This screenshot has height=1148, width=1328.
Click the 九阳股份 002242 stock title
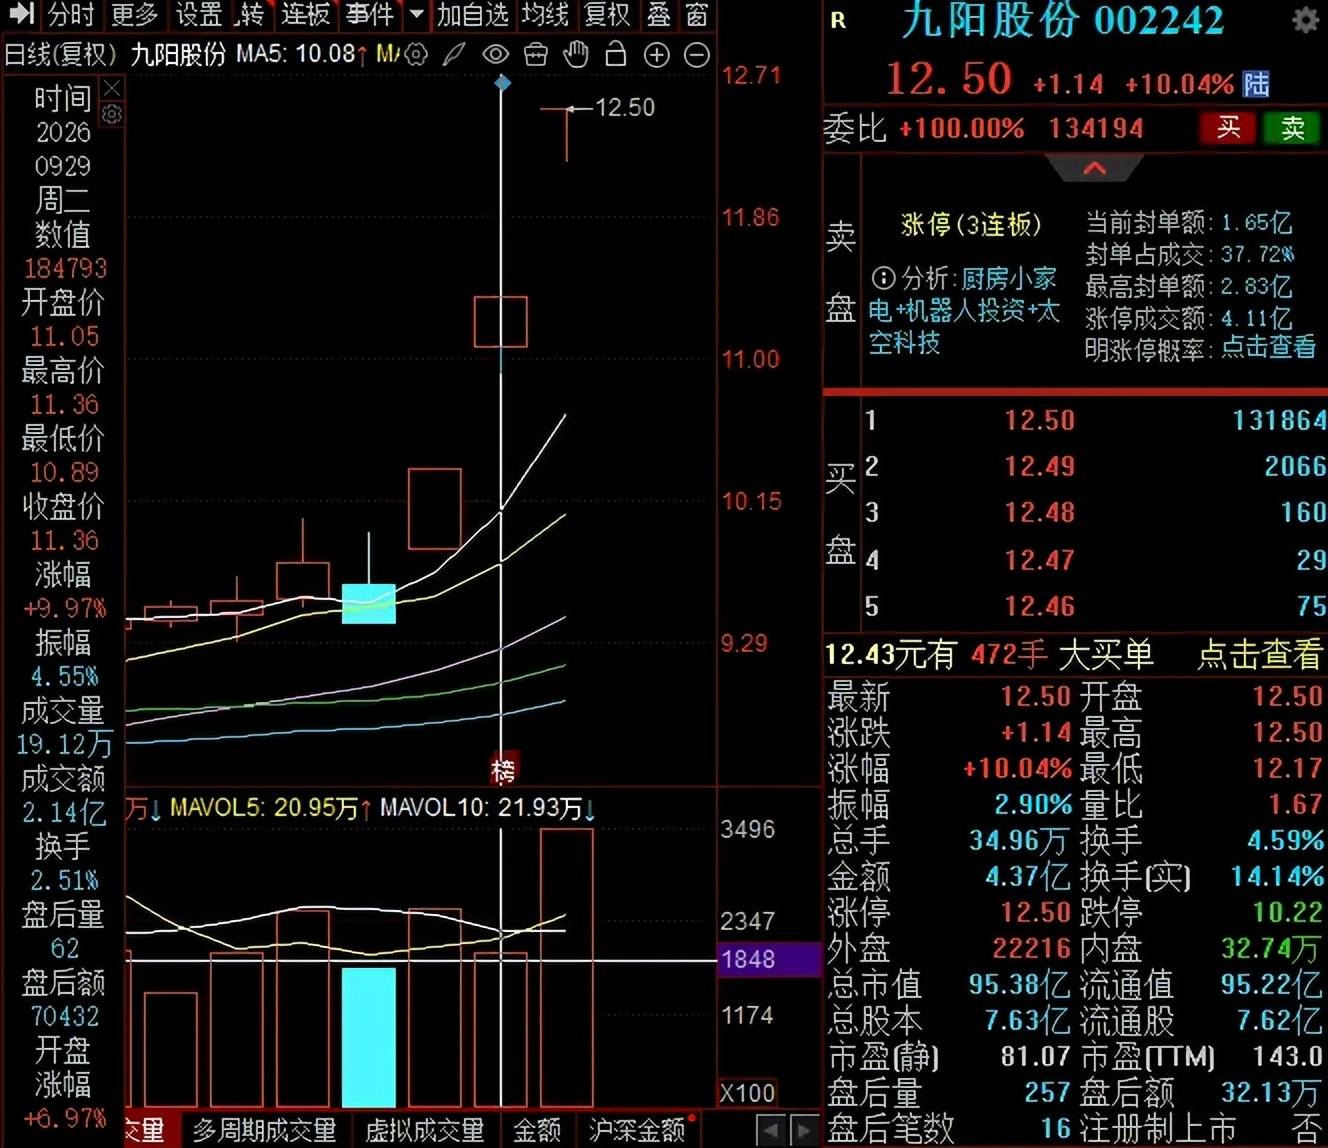pos(1062,21)
